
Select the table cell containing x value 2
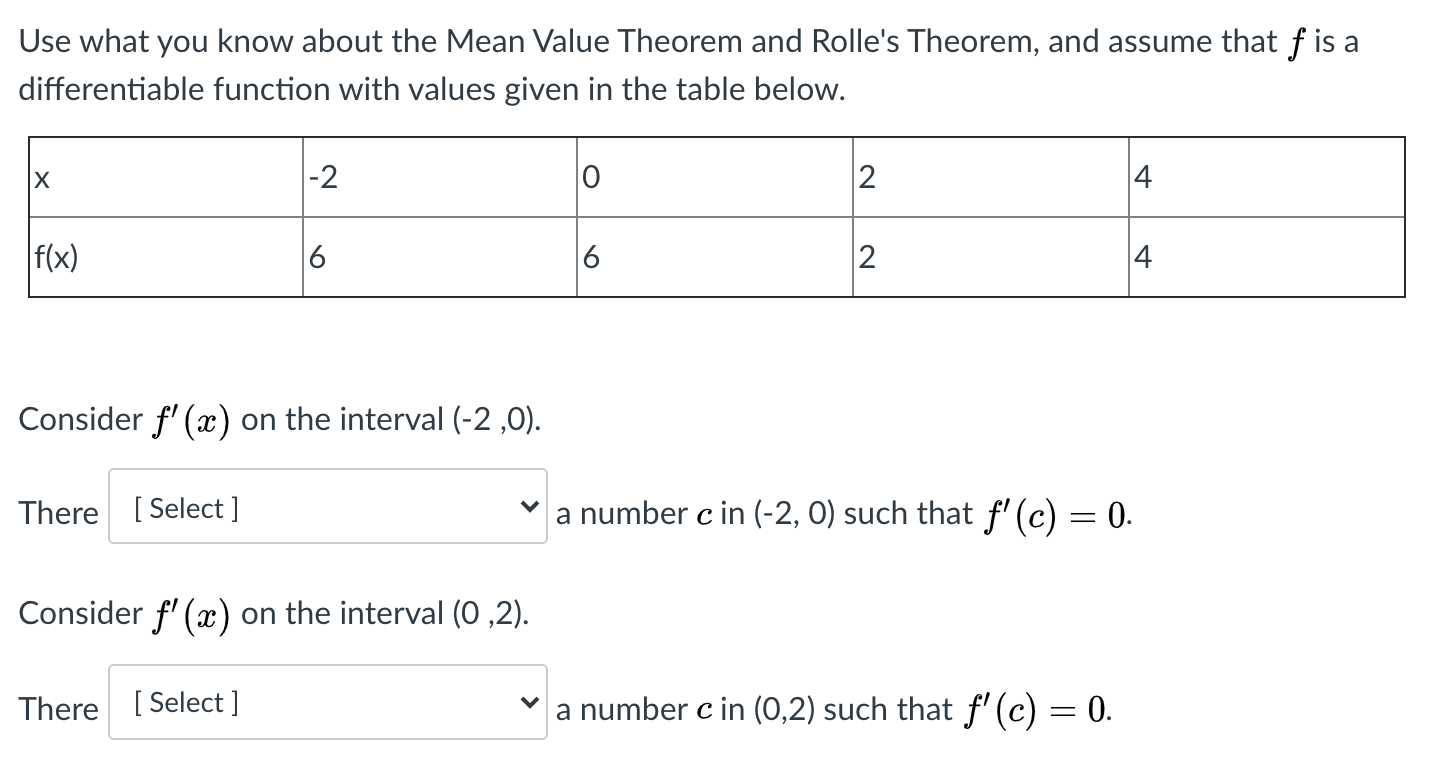[x=990, y=175]
